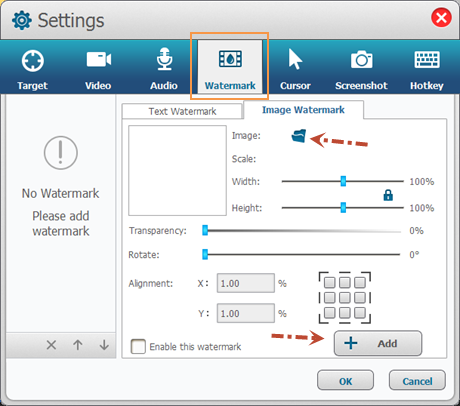Click the Transparency slider handle
Image resolution: width=460 pixels, height=406 pixels.
(x=205, y=230)
